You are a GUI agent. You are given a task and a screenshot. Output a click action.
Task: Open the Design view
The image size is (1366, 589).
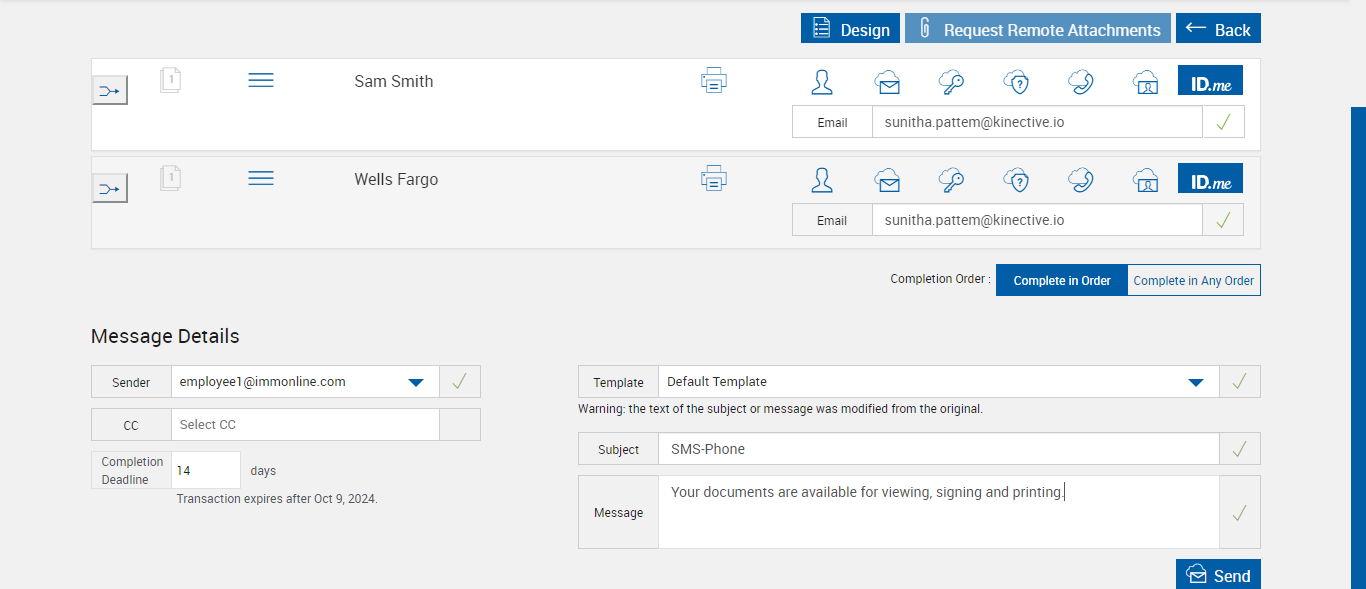pos(851,29)
